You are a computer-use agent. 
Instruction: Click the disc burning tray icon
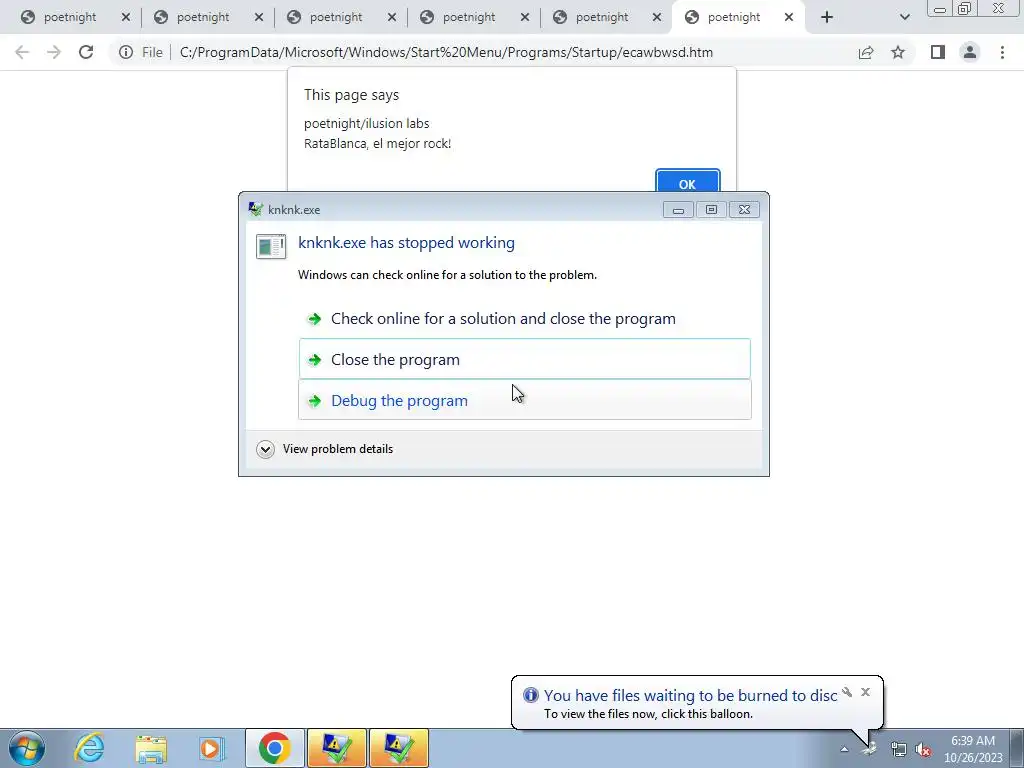869,748
